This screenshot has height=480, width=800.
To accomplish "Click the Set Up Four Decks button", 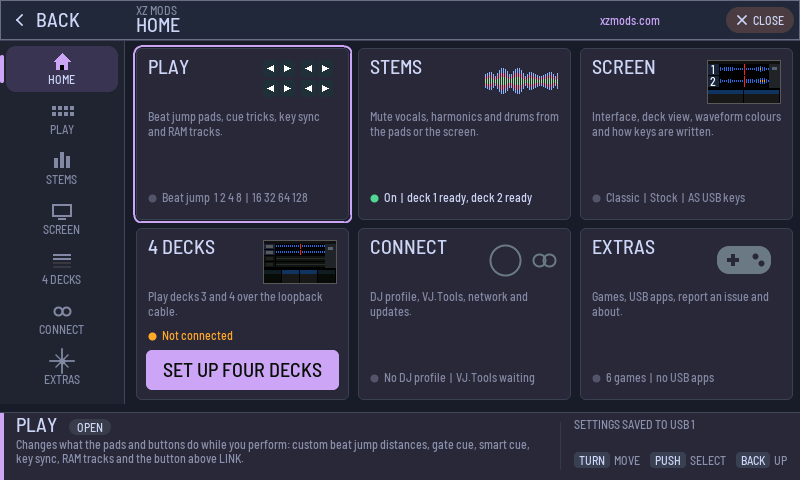I will (242, 370).
